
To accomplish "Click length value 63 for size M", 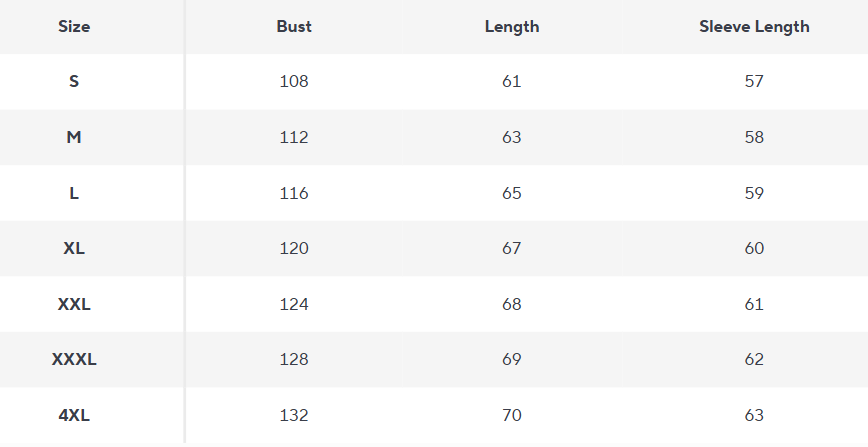I will click(x=512, y=138).
